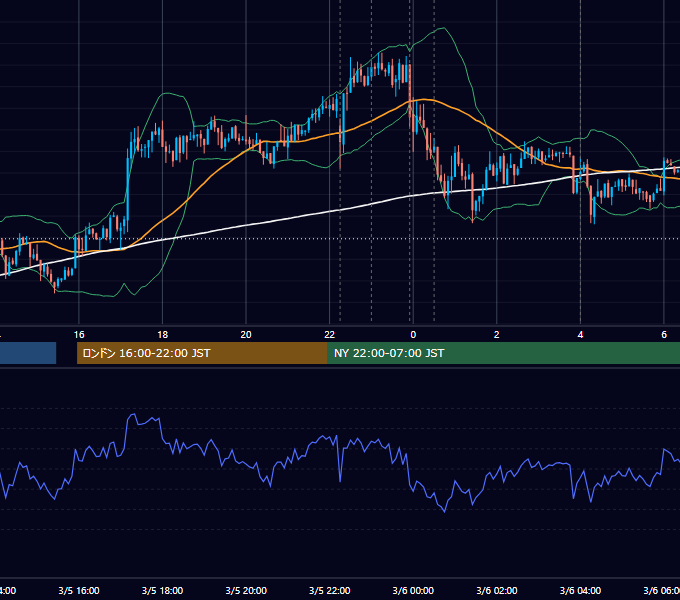
Task: Click the 3/5 20:00 date label
Action: coord(246,591)
